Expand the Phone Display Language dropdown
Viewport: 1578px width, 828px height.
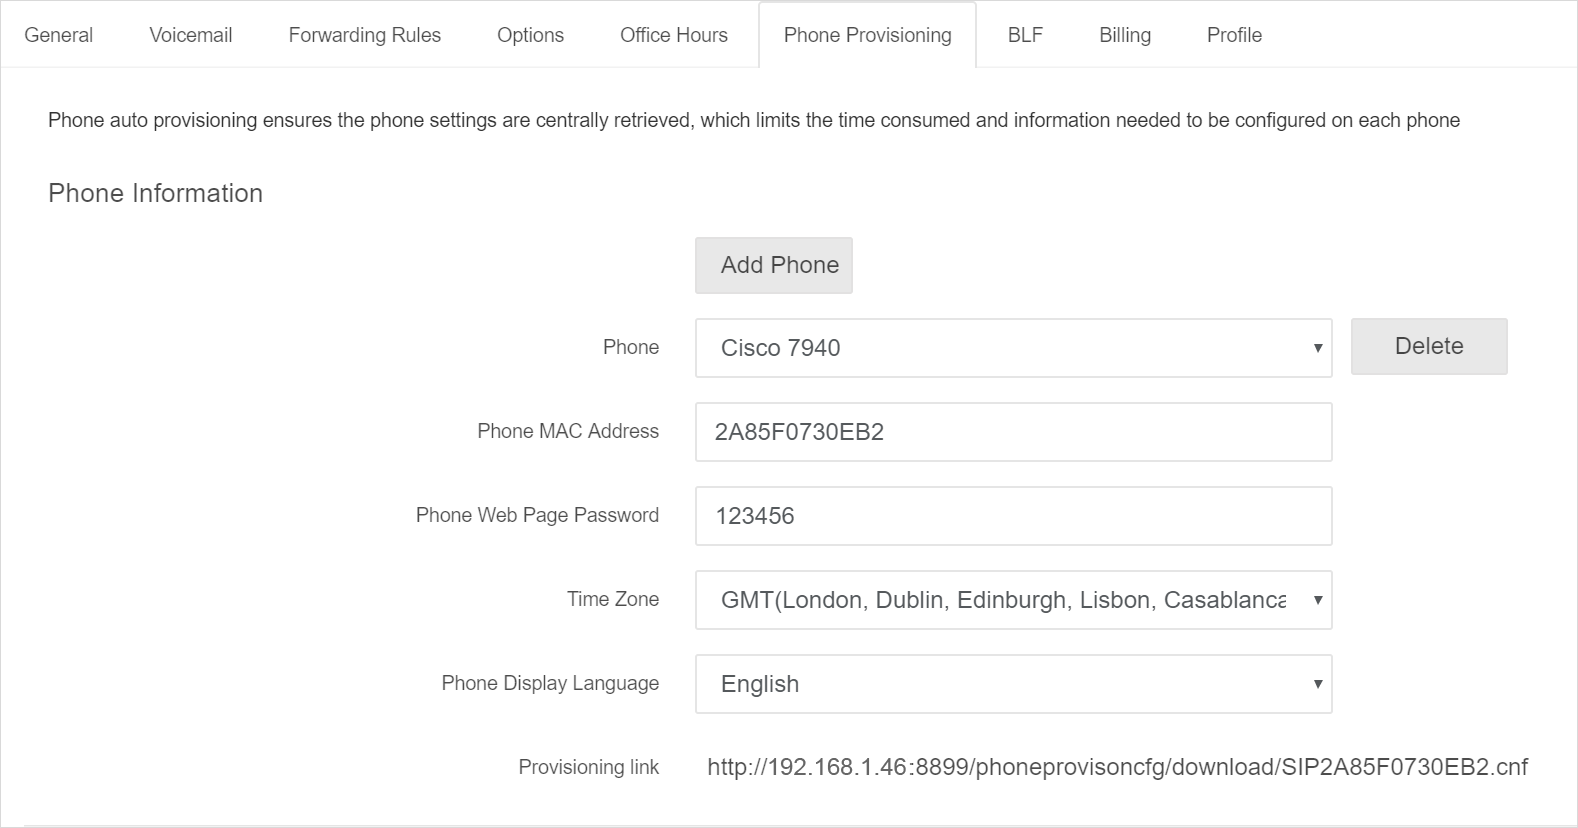[1014, 684]
